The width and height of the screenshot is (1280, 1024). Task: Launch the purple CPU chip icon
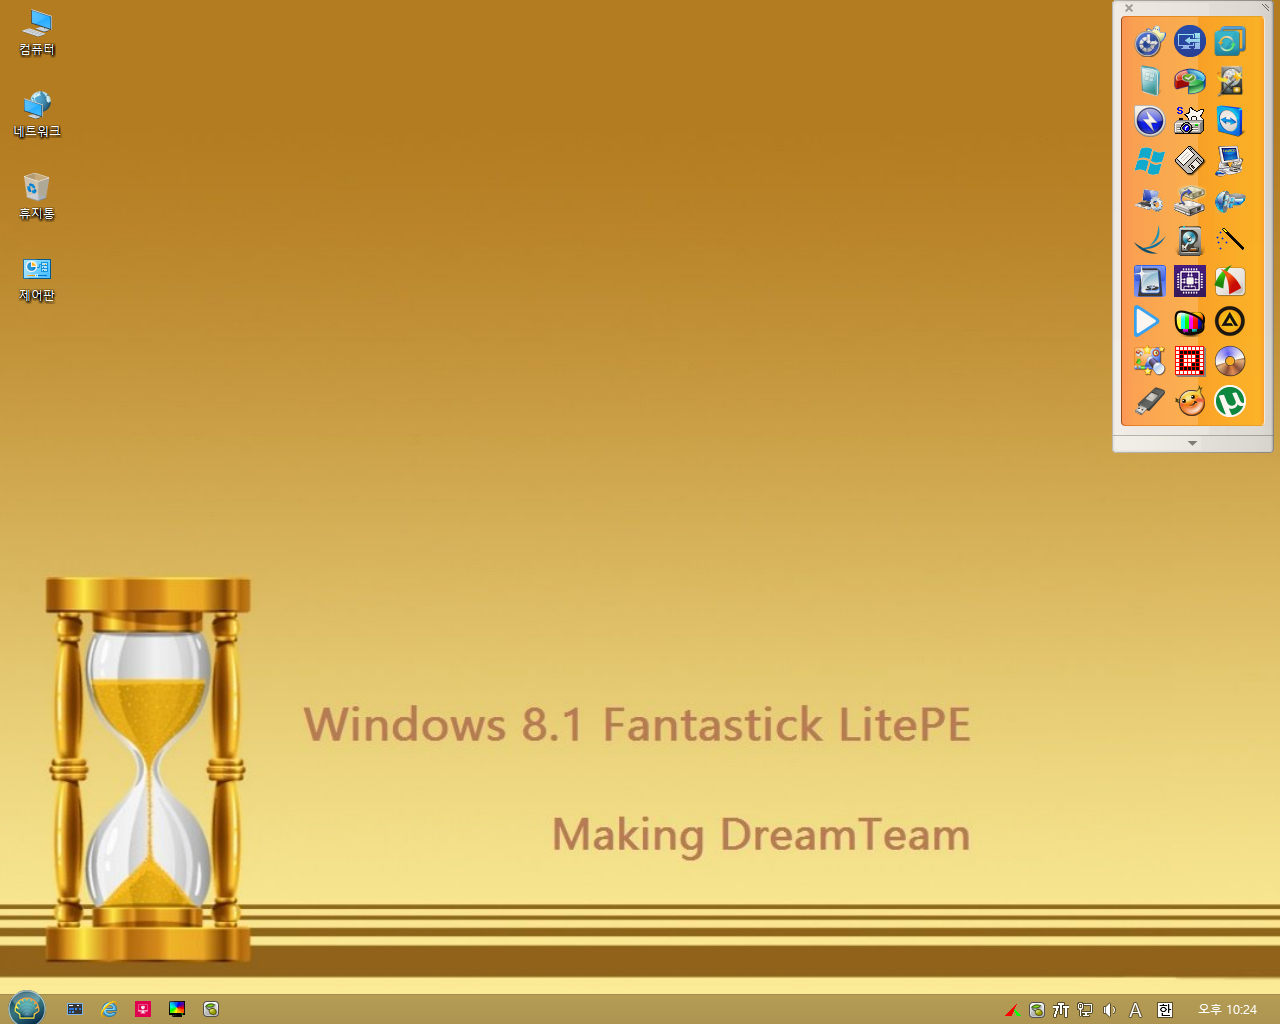1189,281
